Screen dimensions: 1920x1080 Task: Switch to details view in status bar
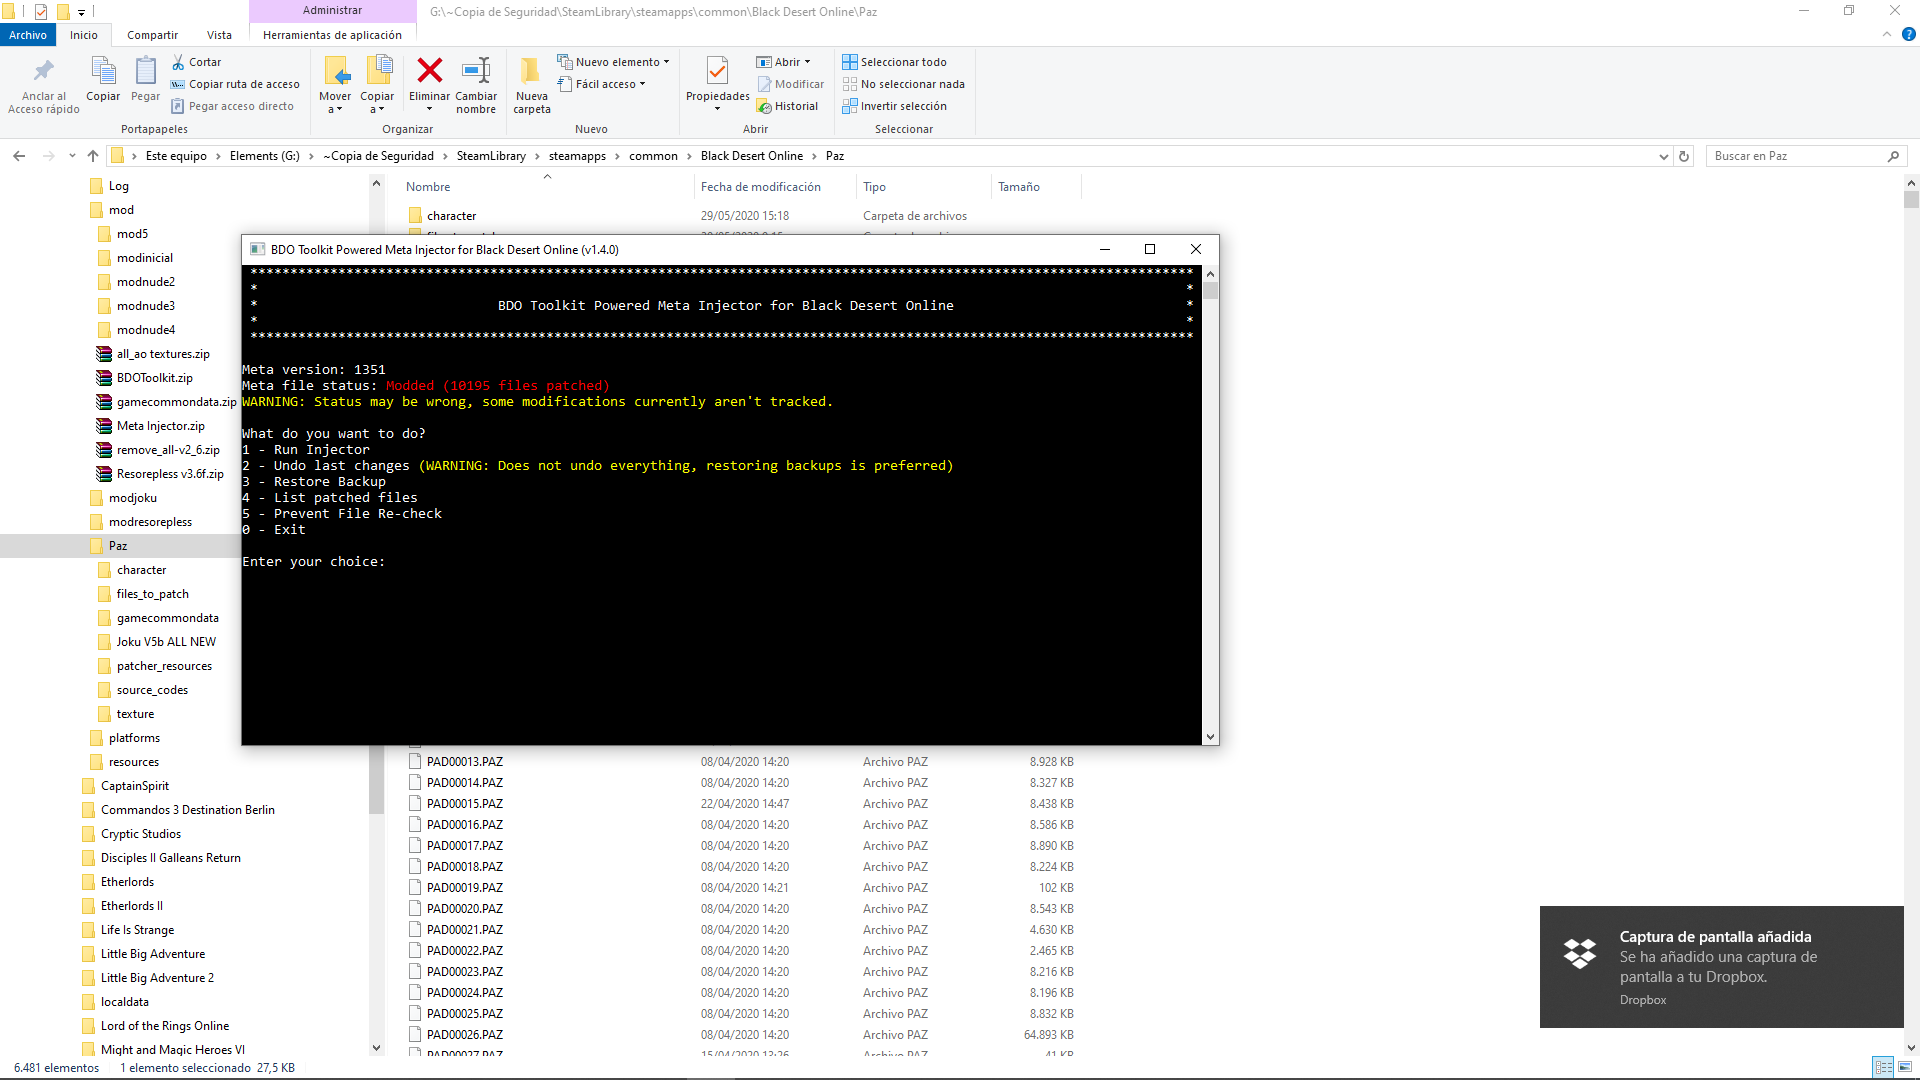point(1882,1067)
